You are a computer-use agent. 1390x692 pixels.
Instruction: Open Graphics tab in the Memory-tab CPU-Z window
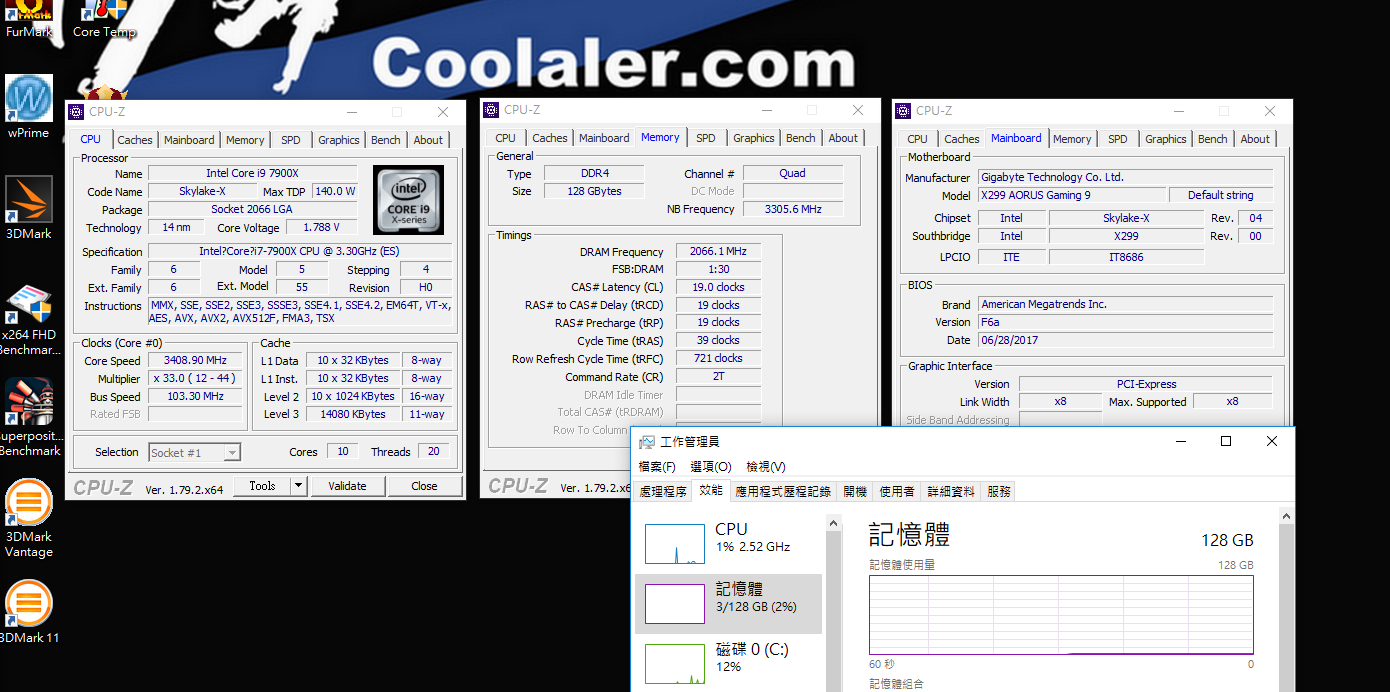pyautogui.click(x=753, y=138)
